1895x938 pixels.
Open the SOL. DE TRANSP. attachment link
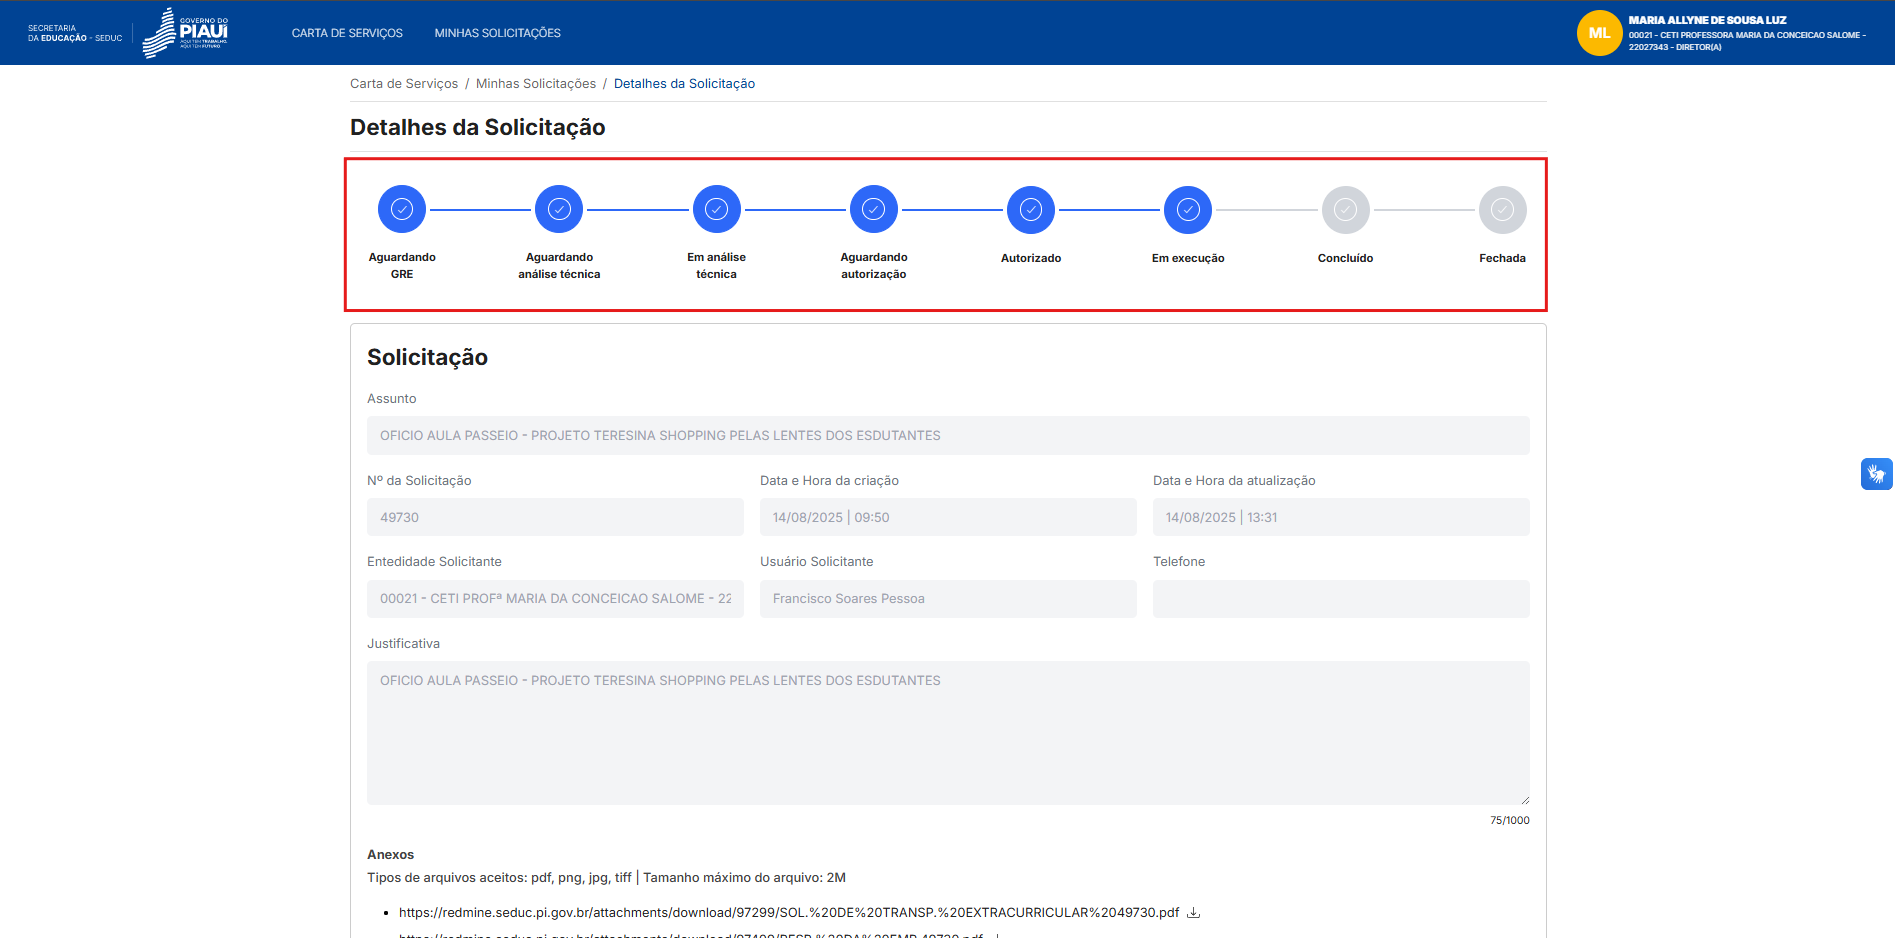pyautogui.click(x=788, y=912)
